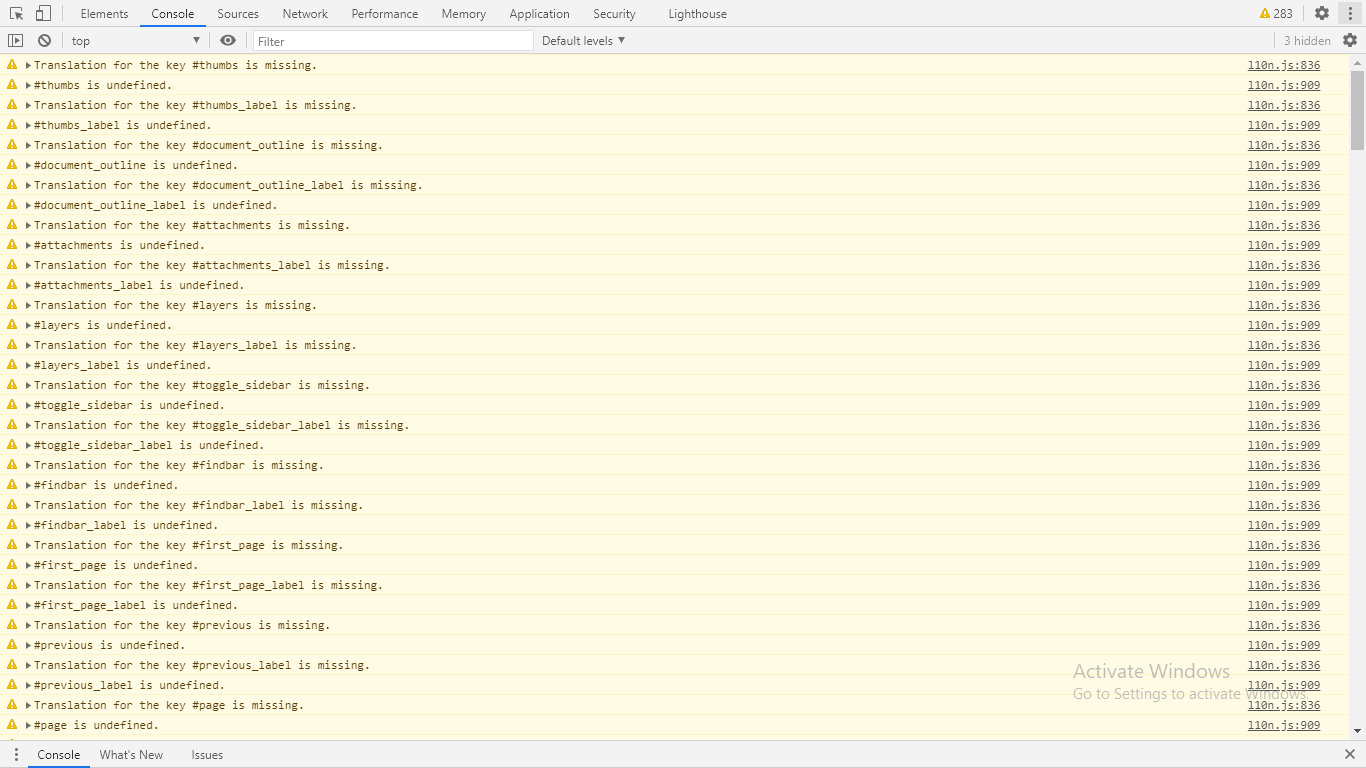Click the 283 warnings counter badge
This screenshot has width=1366, height=768.
pos(1276,13)
